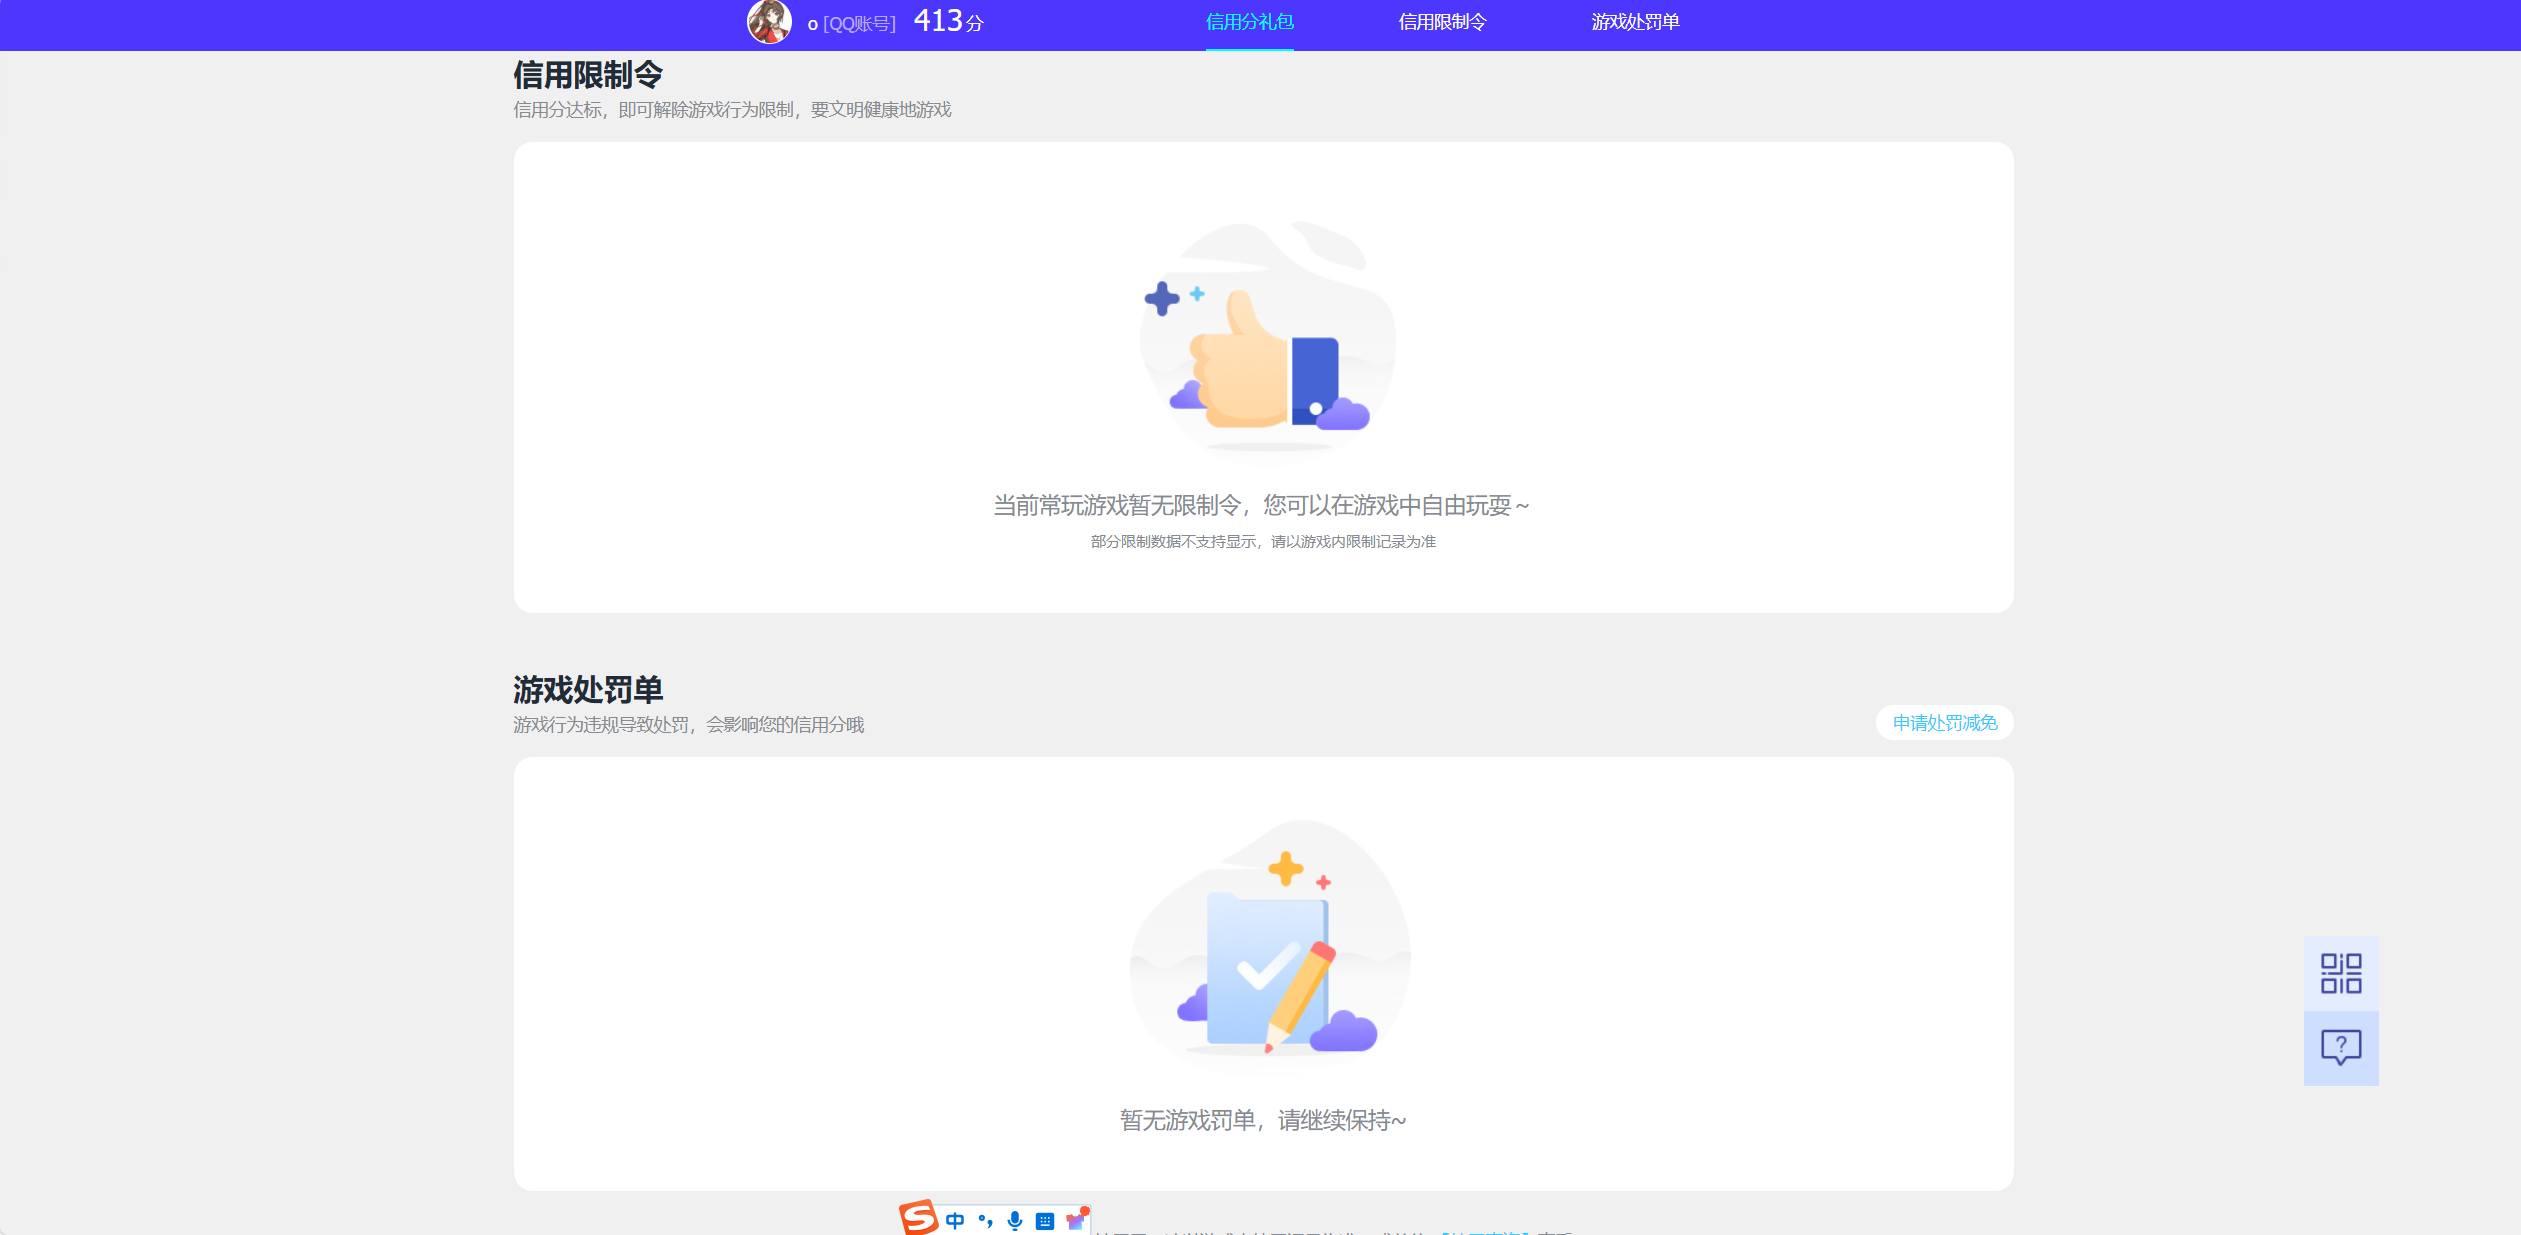
Task: Click the user avatar in the header
Action: click(769, 22)
